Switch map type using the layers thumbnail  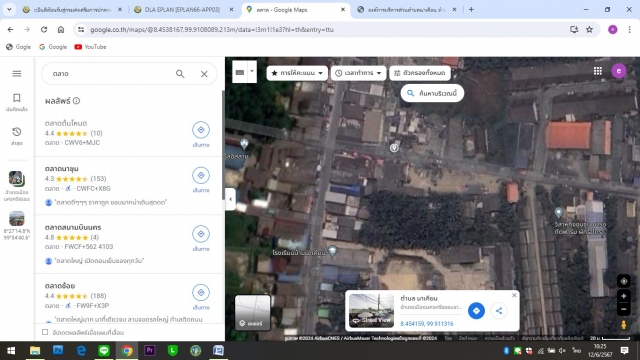(253, 312)
